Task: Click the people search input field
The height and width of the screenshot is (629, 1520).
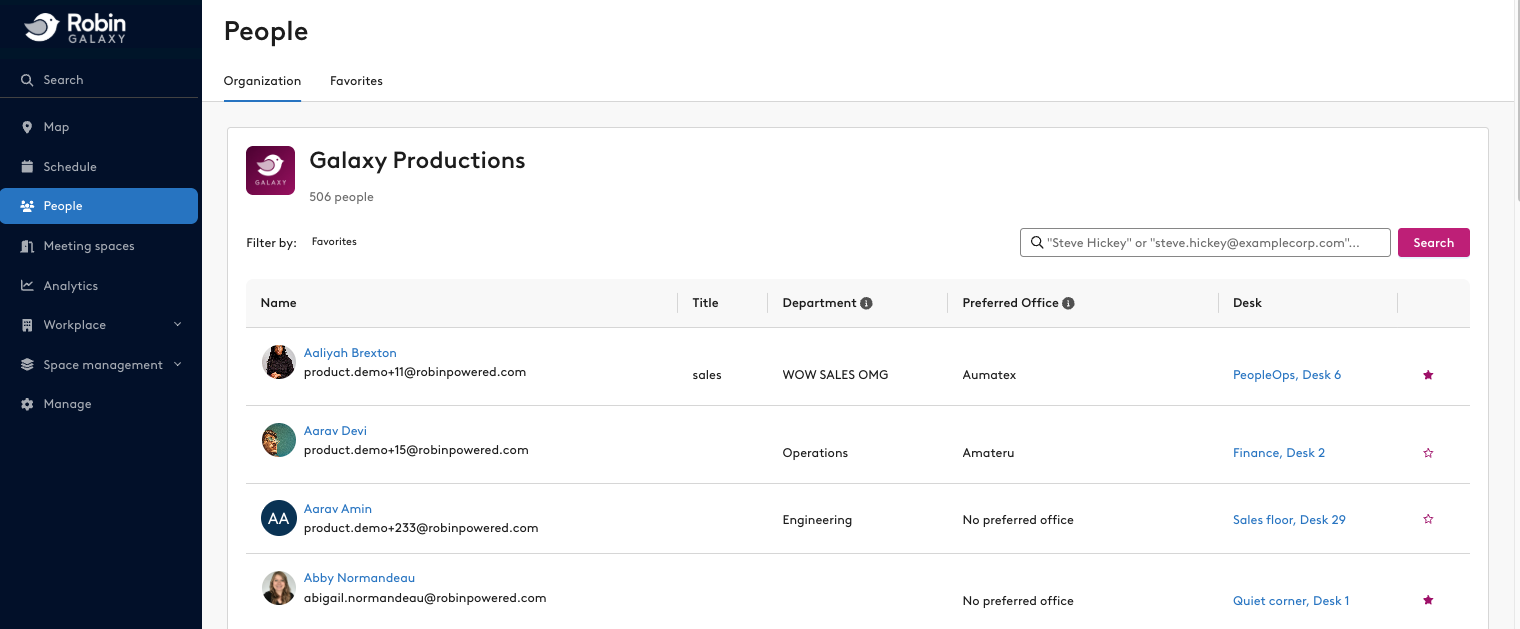Action: click(1205, 243)
